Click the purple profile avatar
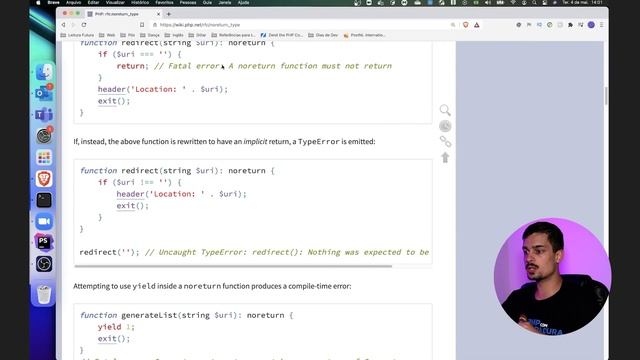 (591, 25)
